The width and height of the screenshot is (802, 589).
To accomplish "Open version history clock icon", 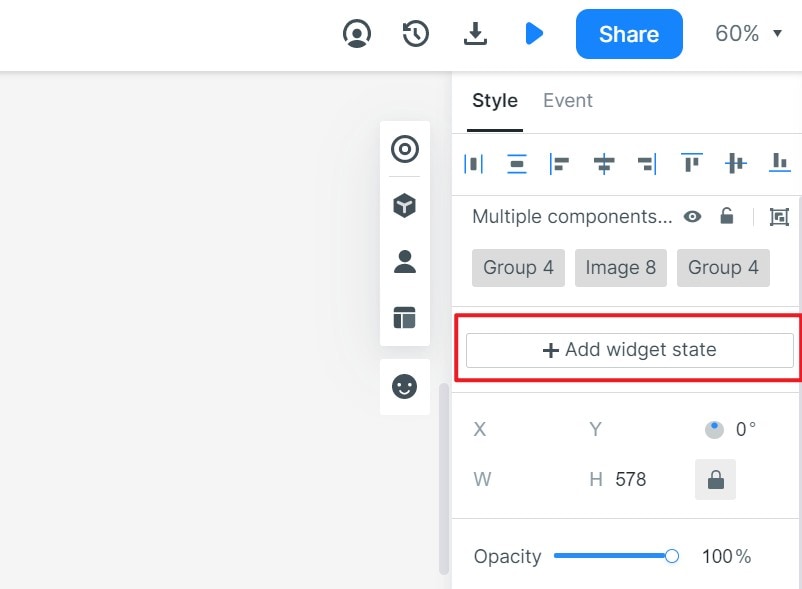I will tap(416, 34).
